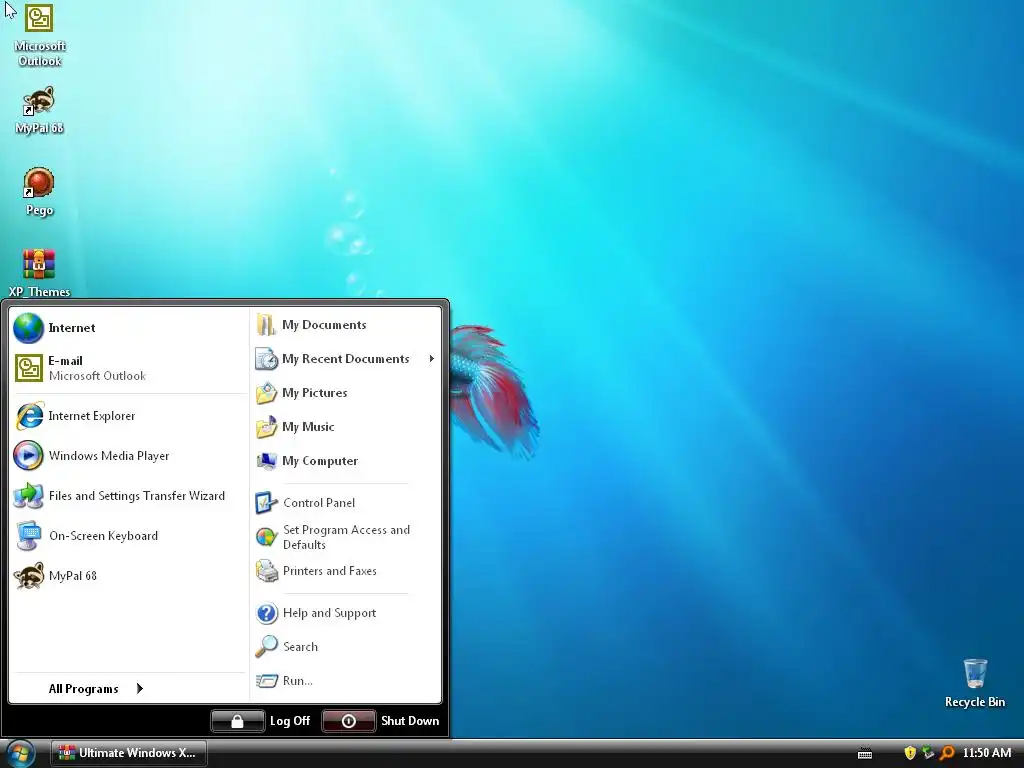Click the security shield tray icon

[910, 753]
